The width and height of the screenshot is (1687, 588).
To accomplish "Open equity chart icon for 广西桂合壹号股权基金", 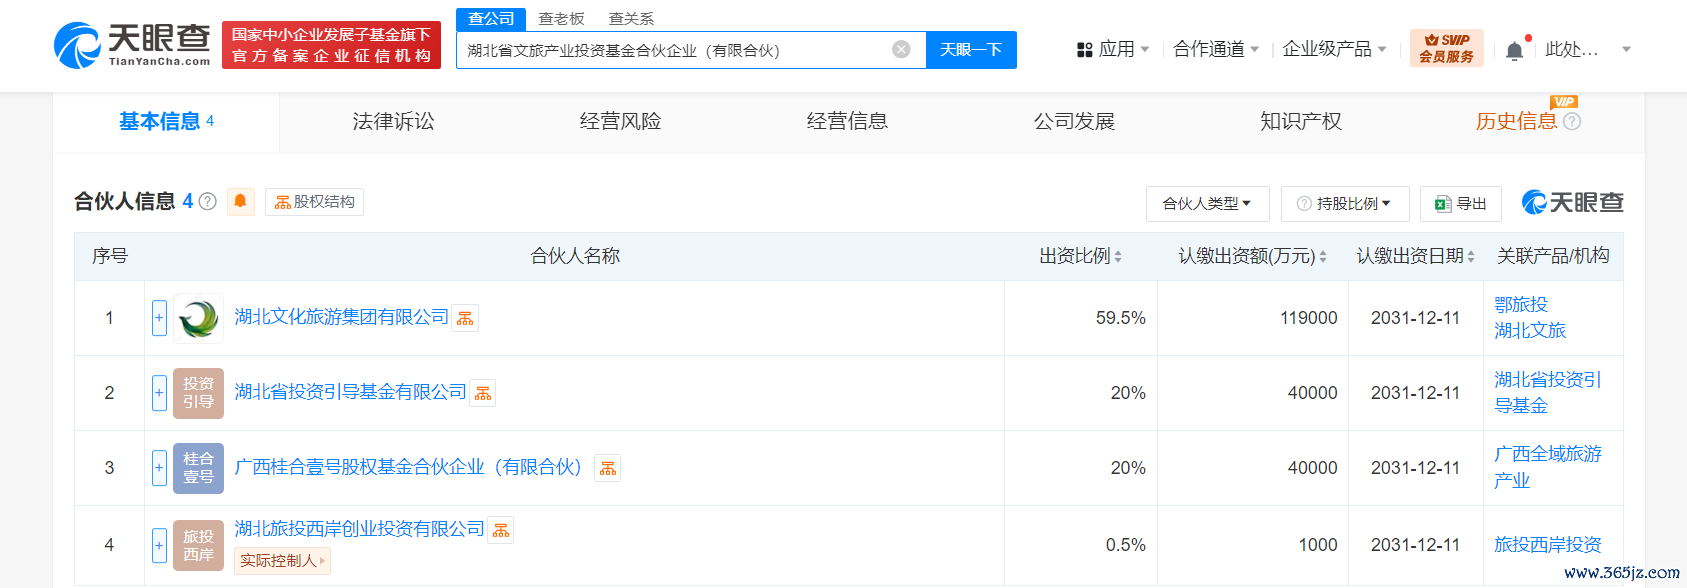I will click(x=608, y=468).
